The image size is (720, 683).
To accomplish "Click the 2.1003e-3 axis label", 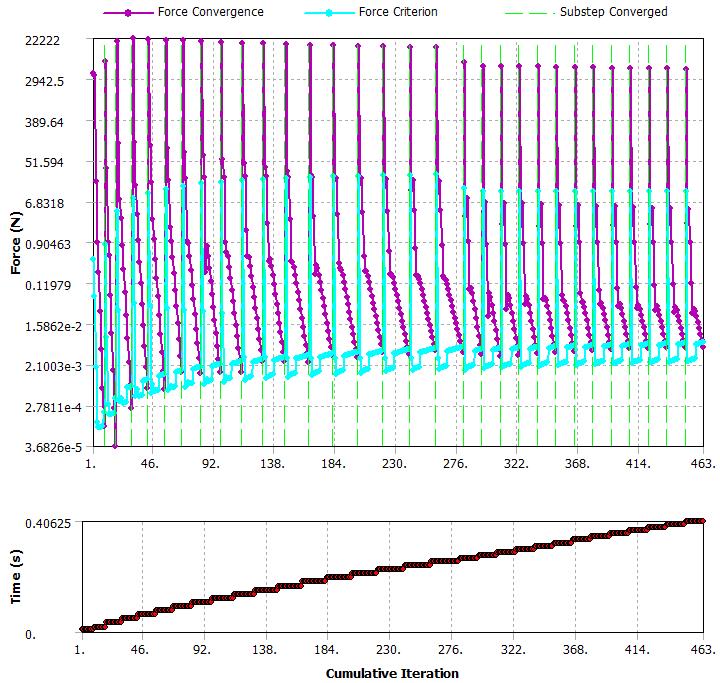I will coord(53,366).
